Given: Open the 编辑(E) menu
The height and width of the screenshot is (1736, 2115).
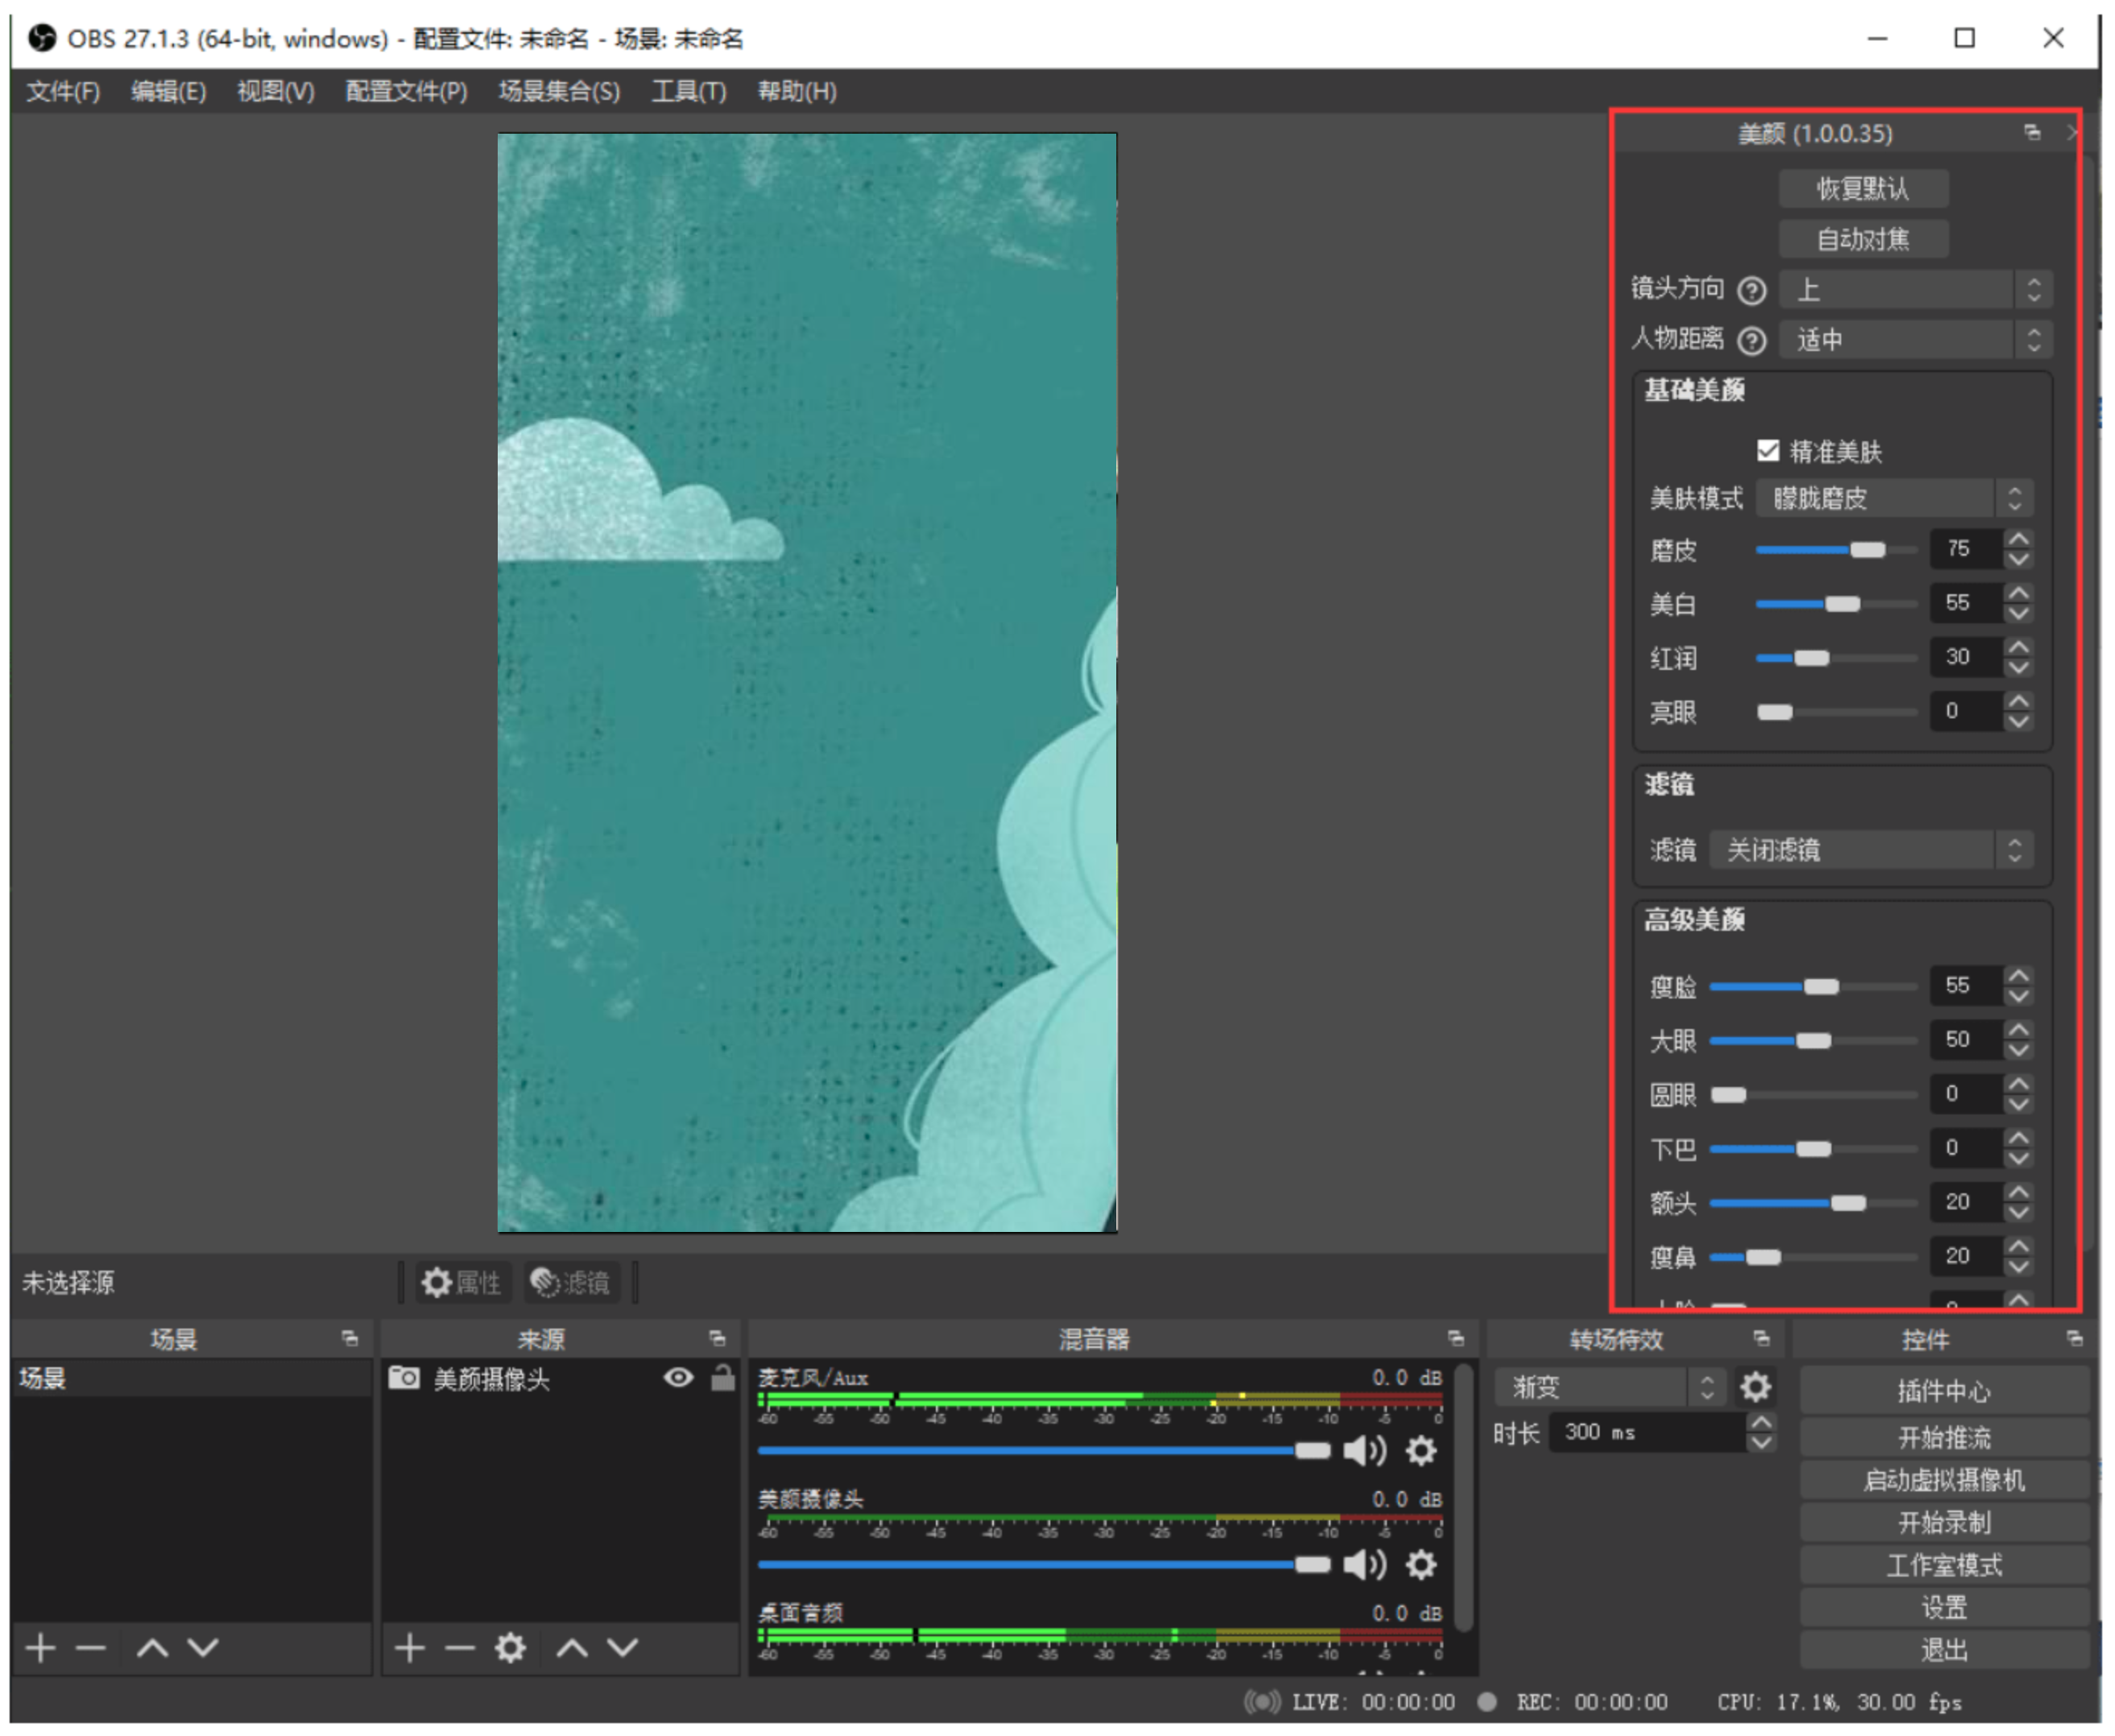Looking at the screenshot, I should (x=168, y=91).
